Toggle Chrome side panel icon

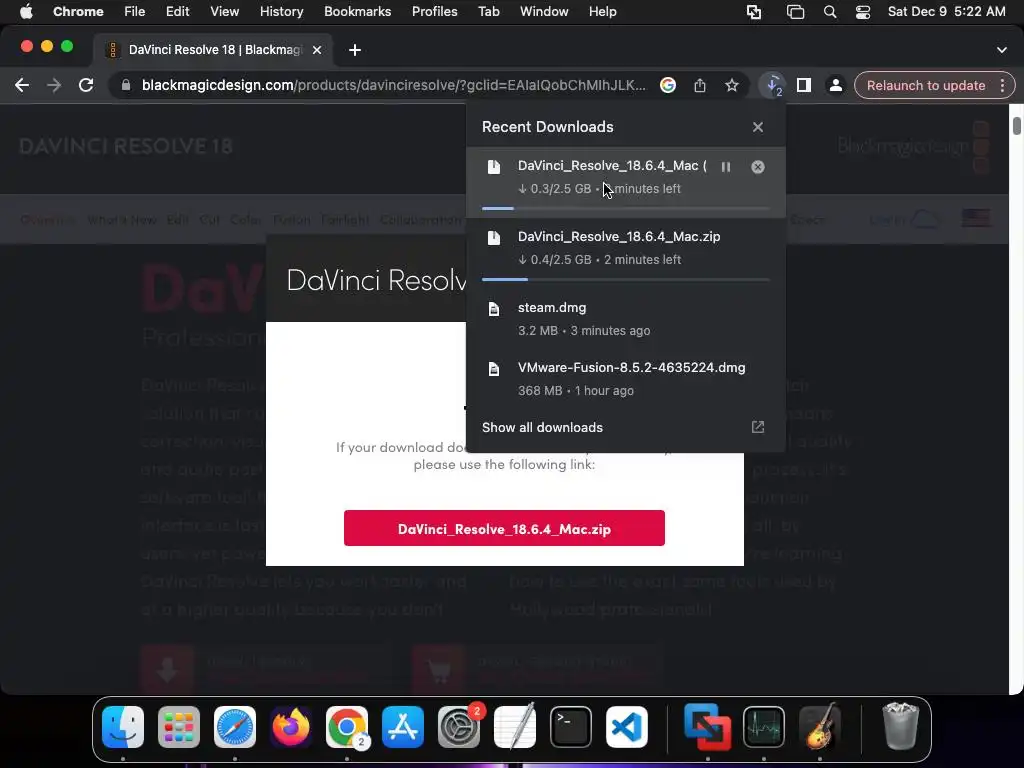click(804, 86)
